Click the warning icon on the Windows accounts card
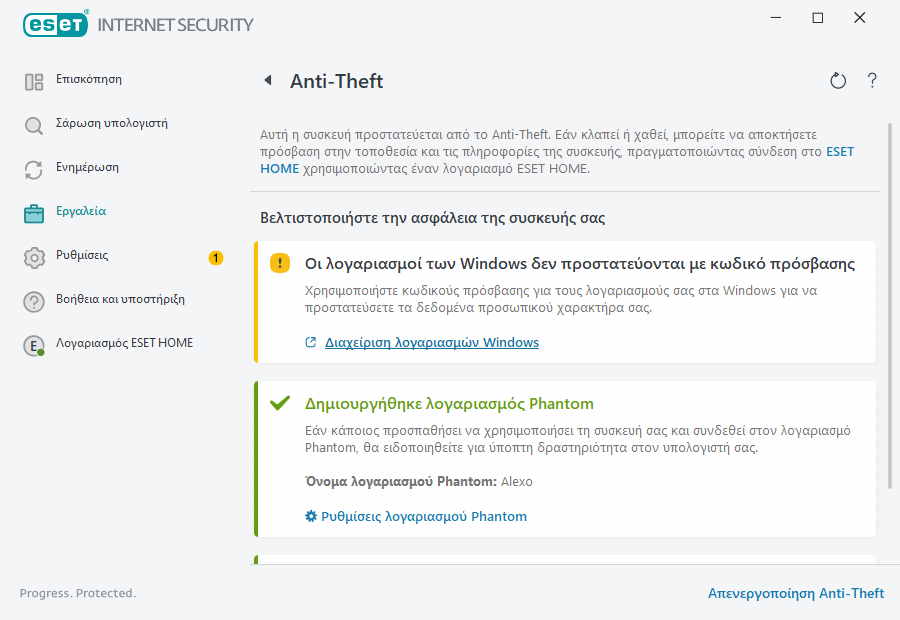The height and width of the screenshot is (620, 900). click(x=279, y=262)
